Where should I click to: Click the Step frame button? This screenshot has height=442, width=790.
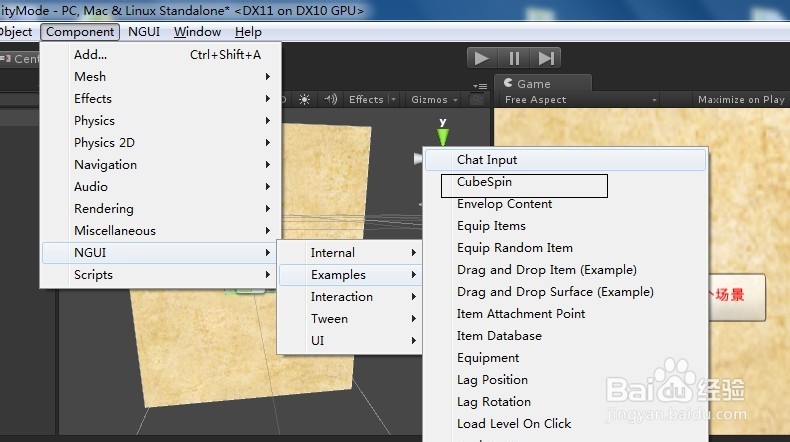[546, 58]
